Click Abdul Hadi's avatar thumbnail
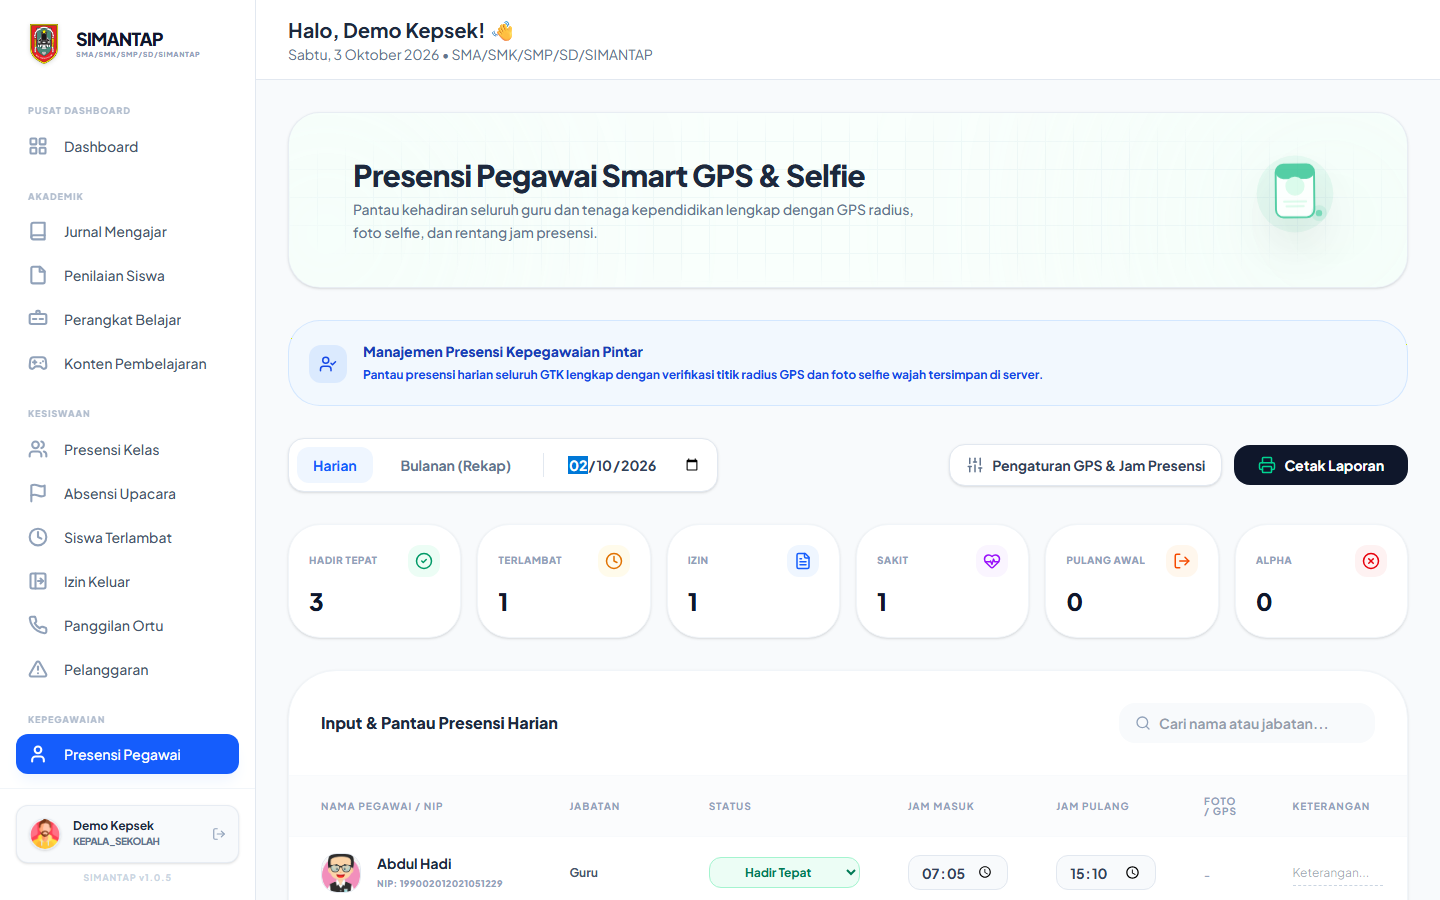1440x900 pixels. click(341, 873)
